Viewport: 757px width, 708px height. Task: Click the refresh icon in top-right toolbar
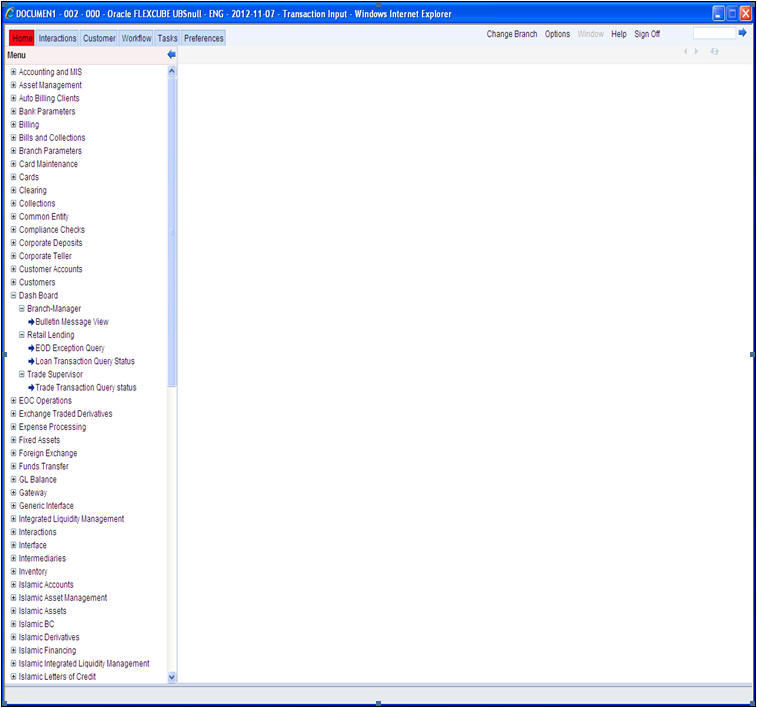pyautogui.click(x=714, y=51)
